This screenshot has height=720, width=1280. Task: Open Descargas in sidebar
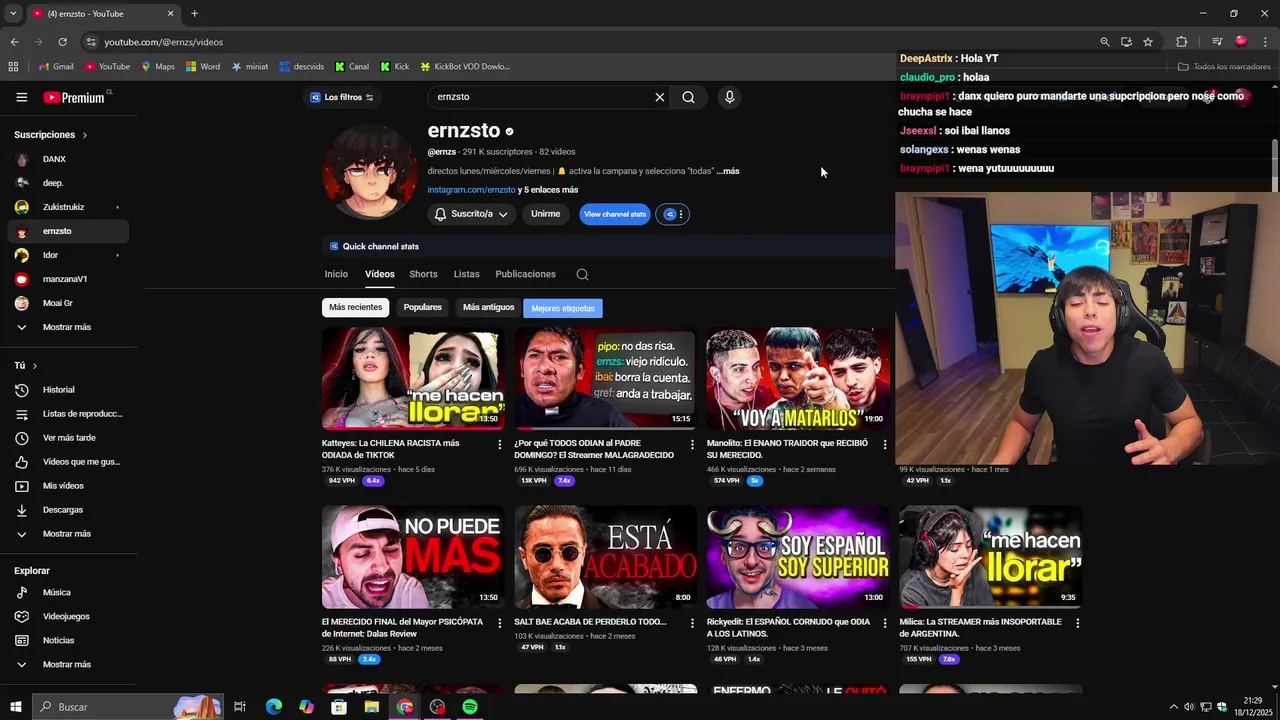68,510
